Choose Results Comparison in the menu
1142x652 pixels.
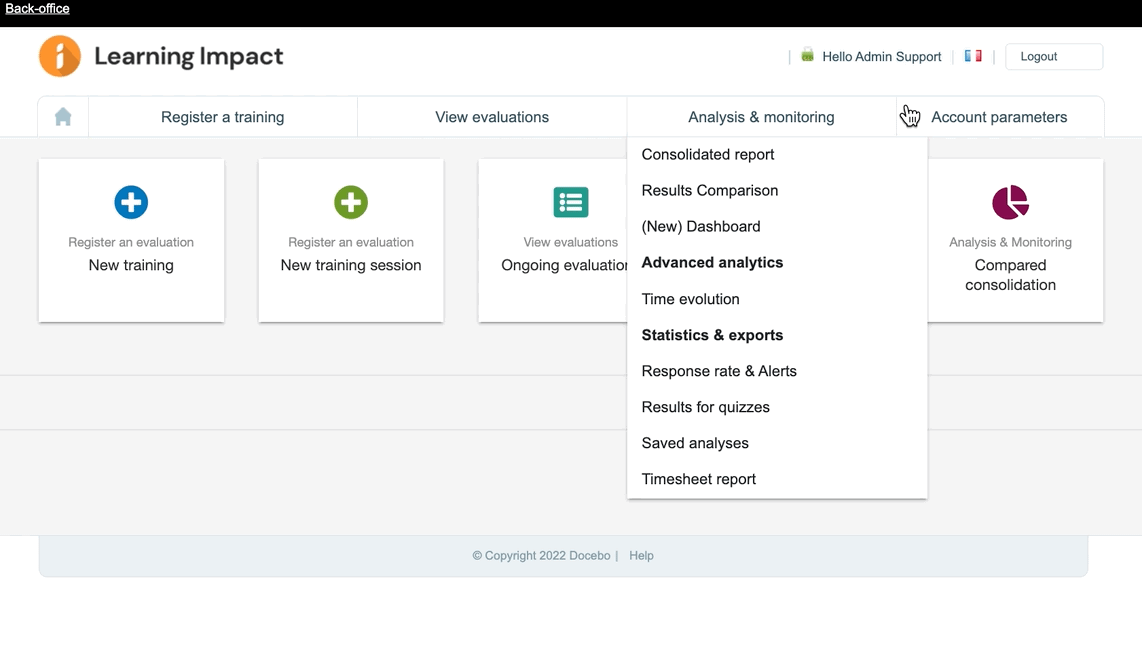coord(710,190)
